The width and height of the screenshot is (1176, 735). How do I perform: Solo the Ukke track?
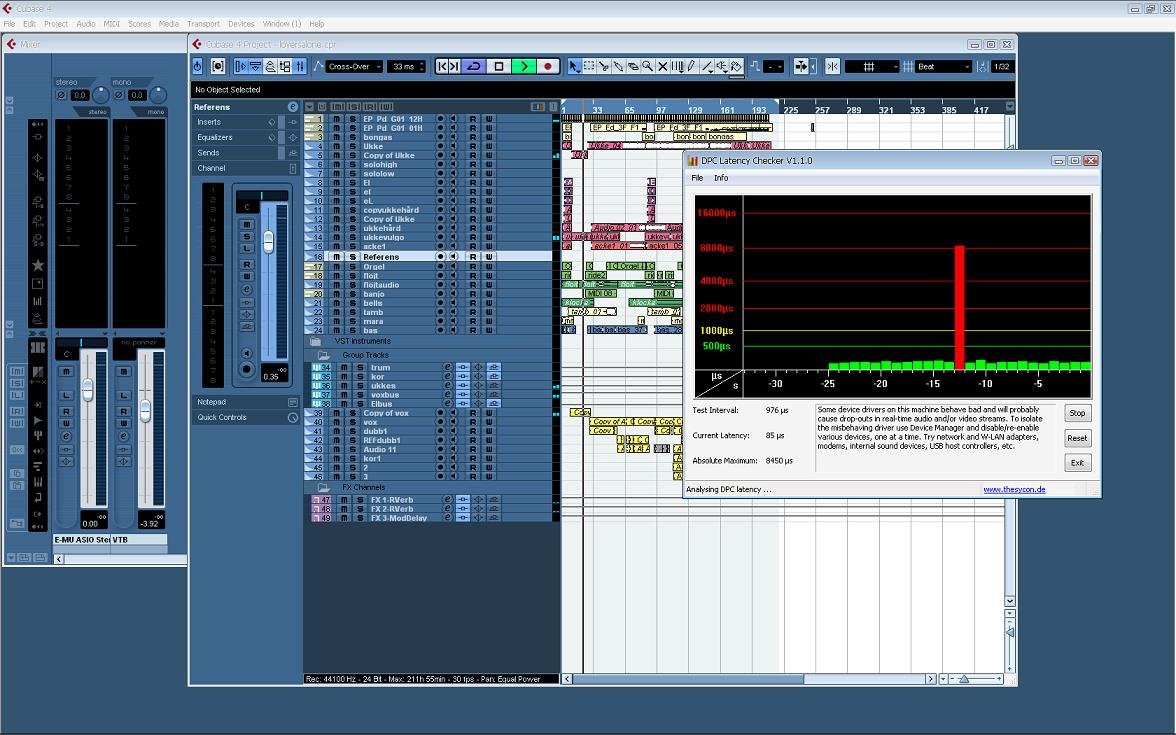click(352, 146)
